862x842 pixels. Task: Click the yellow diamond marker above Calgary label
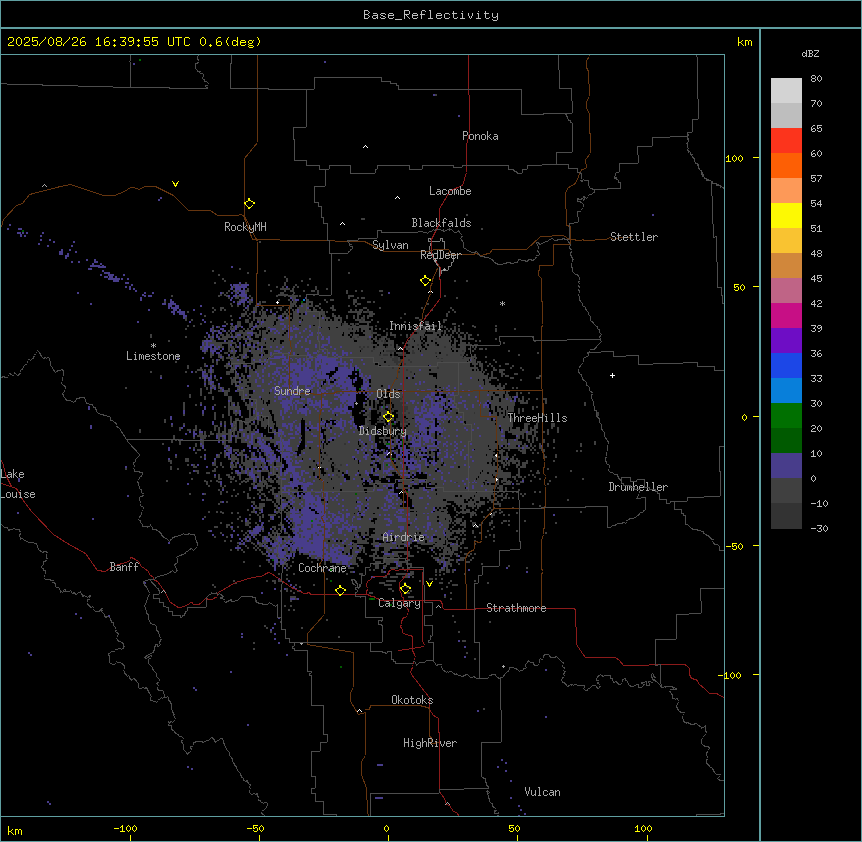[x=405, y=589]
